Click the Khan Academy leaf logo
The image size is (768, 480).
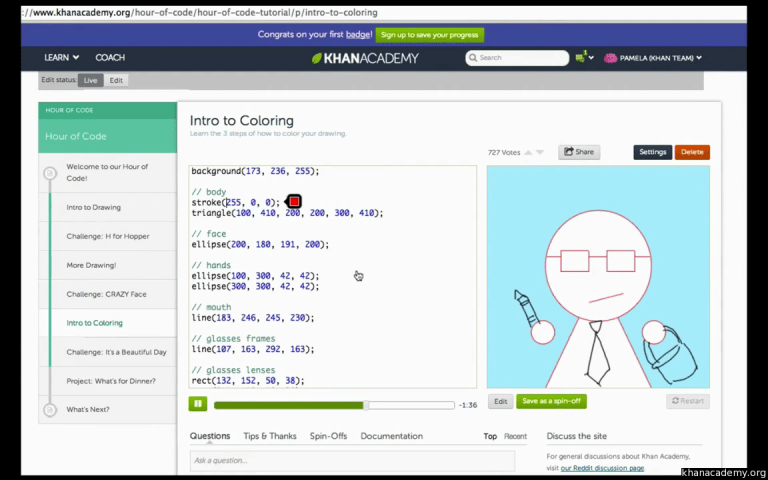(317, 58)
